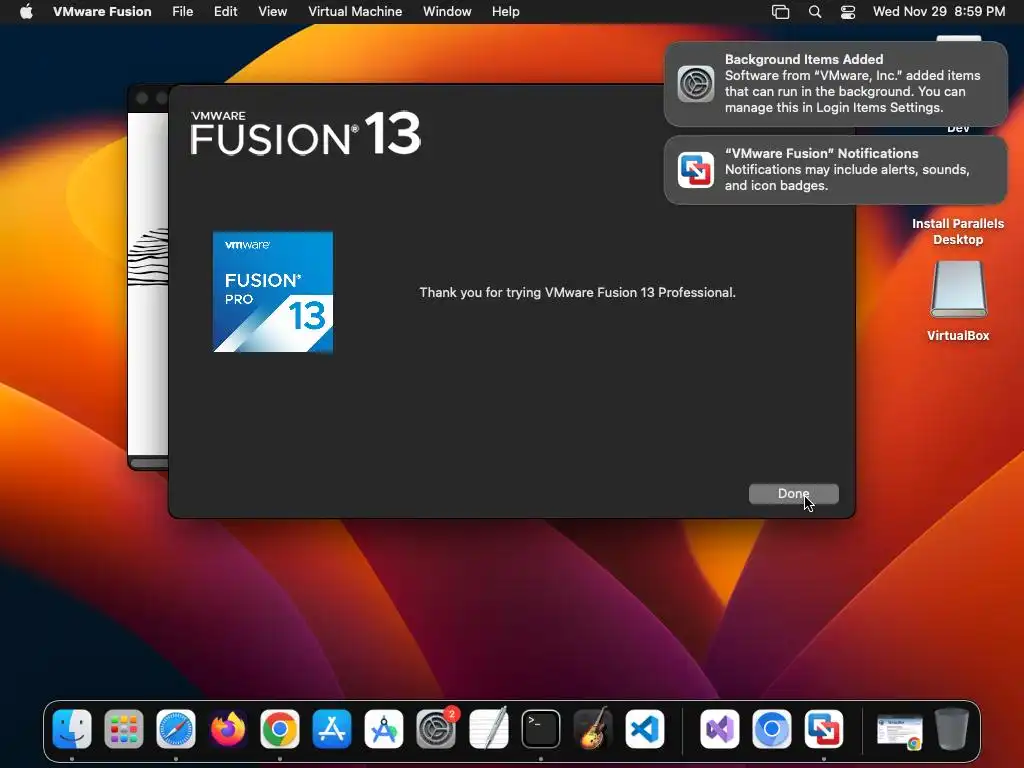Open Finder from the Dock

click(x=72, y=729)
